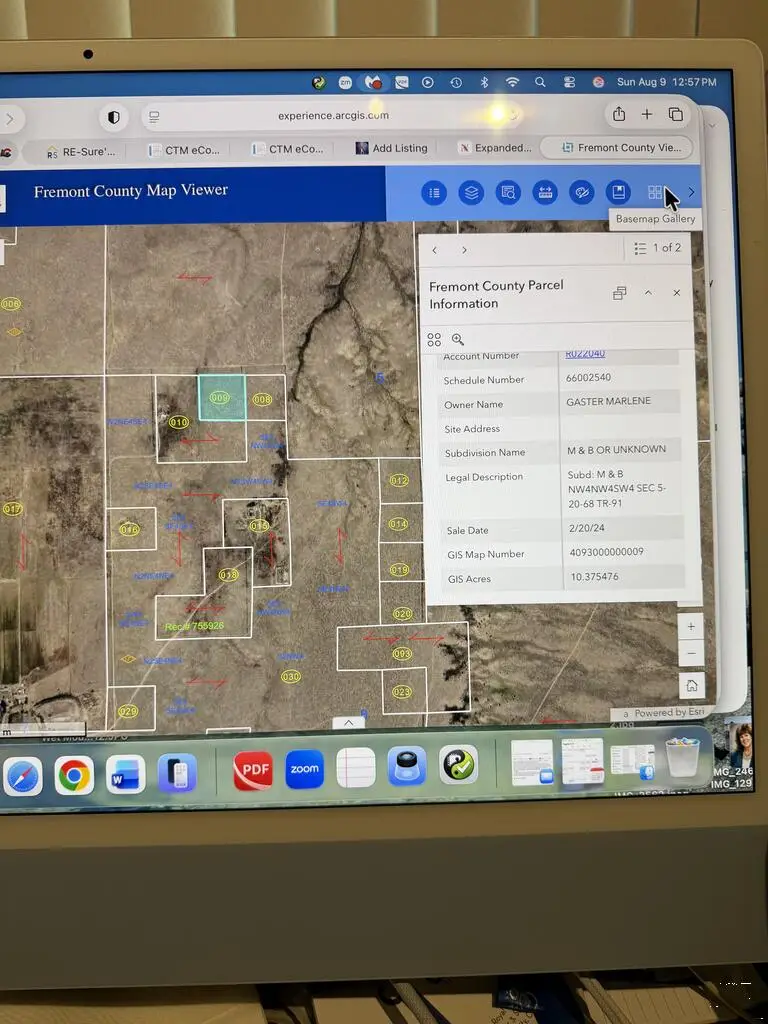
Task: Click the GIS Acres value 10.375476
Action: coord(594,577)
